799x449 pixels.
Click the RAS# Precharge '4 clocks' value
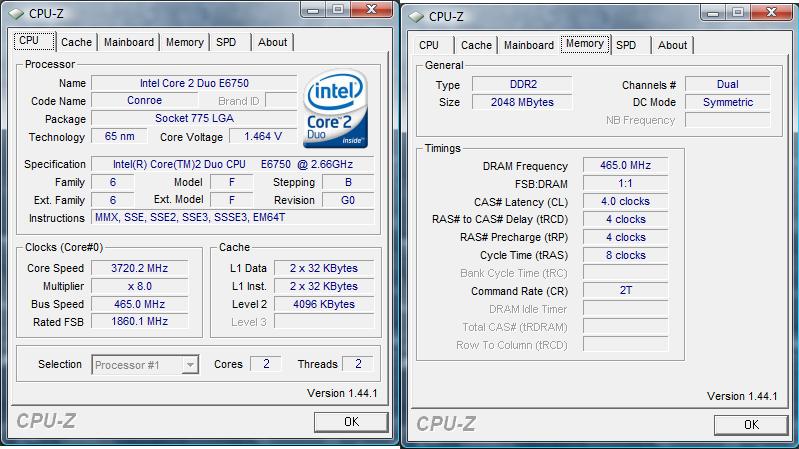point(625,237)
